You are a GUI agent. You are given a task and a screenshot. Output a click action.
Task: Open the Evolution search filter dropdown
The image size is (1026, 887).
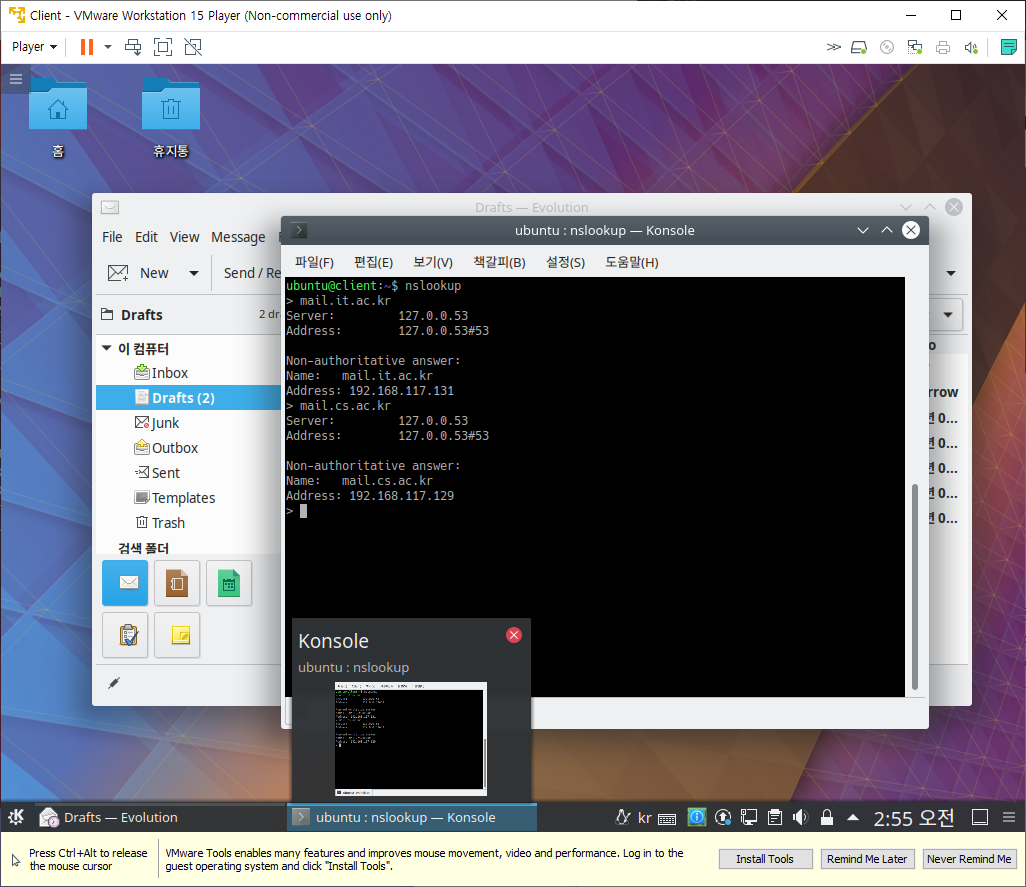[947, 315]
